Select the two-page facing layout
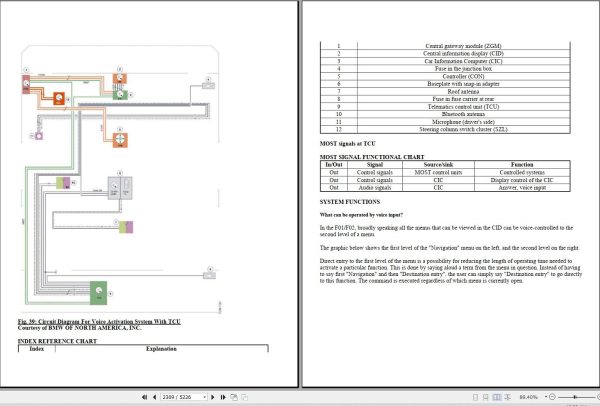 [497, 397]
